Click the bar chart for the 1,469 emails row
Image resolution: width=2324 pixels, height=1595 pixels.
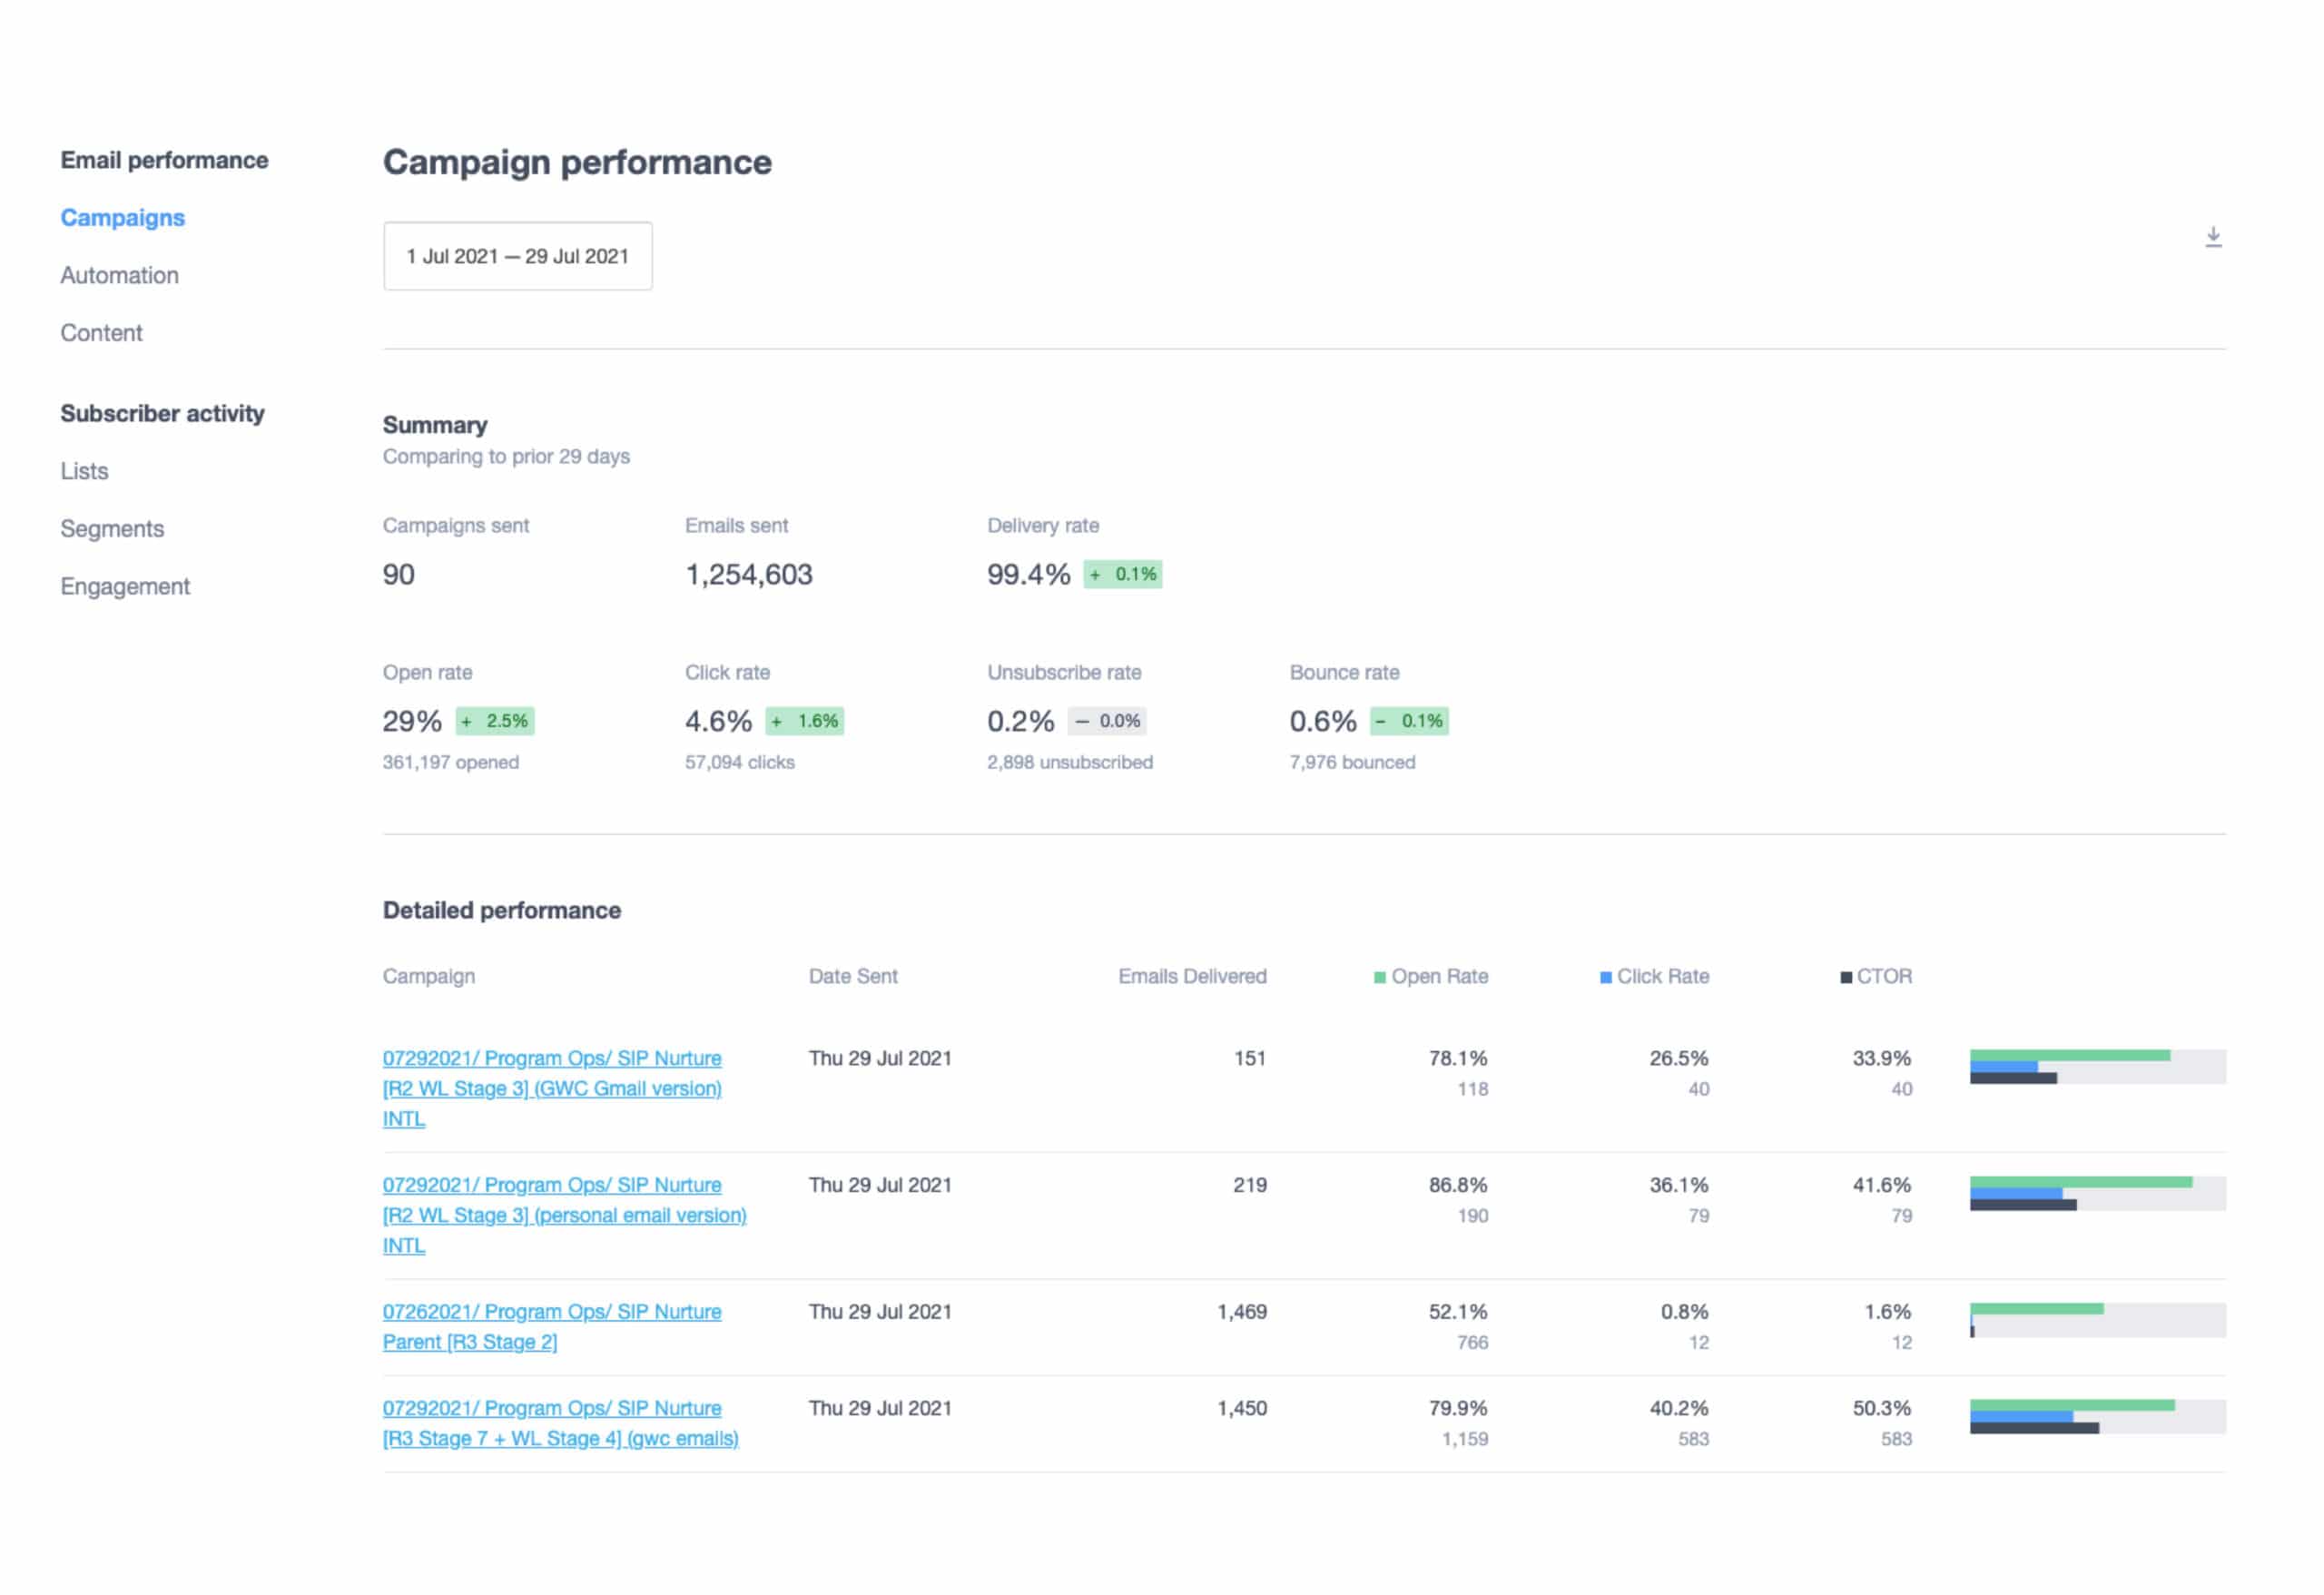point(2096,1319)
